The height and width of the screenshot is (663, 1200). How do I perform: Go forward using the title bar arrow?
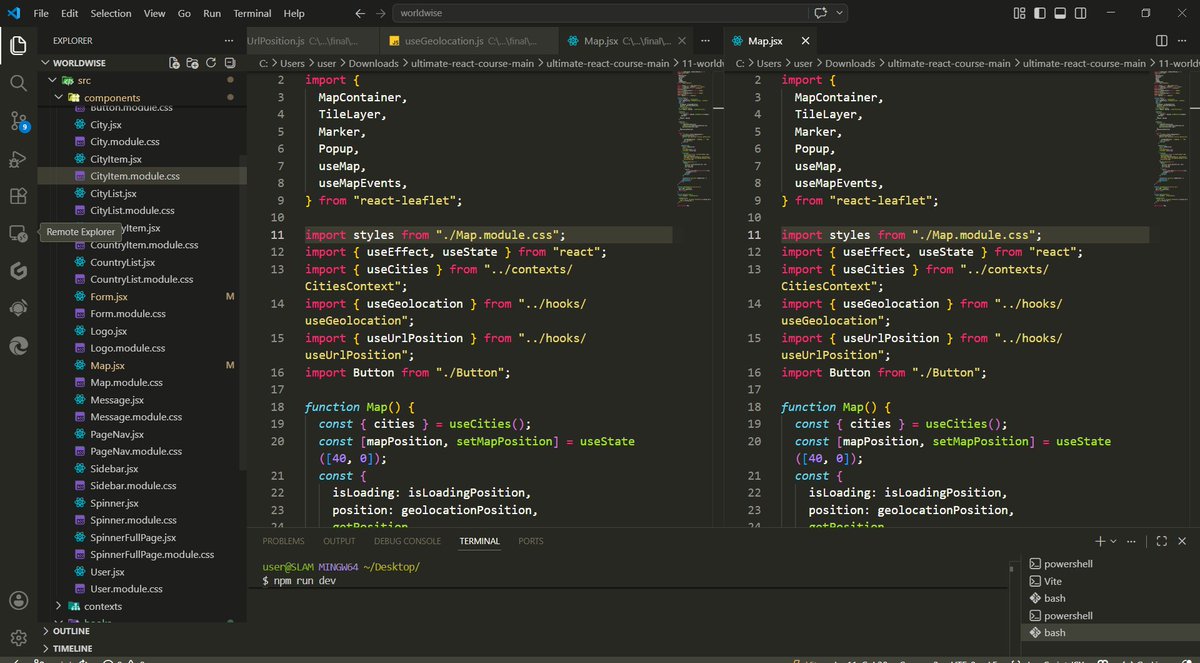pos(381,13)
